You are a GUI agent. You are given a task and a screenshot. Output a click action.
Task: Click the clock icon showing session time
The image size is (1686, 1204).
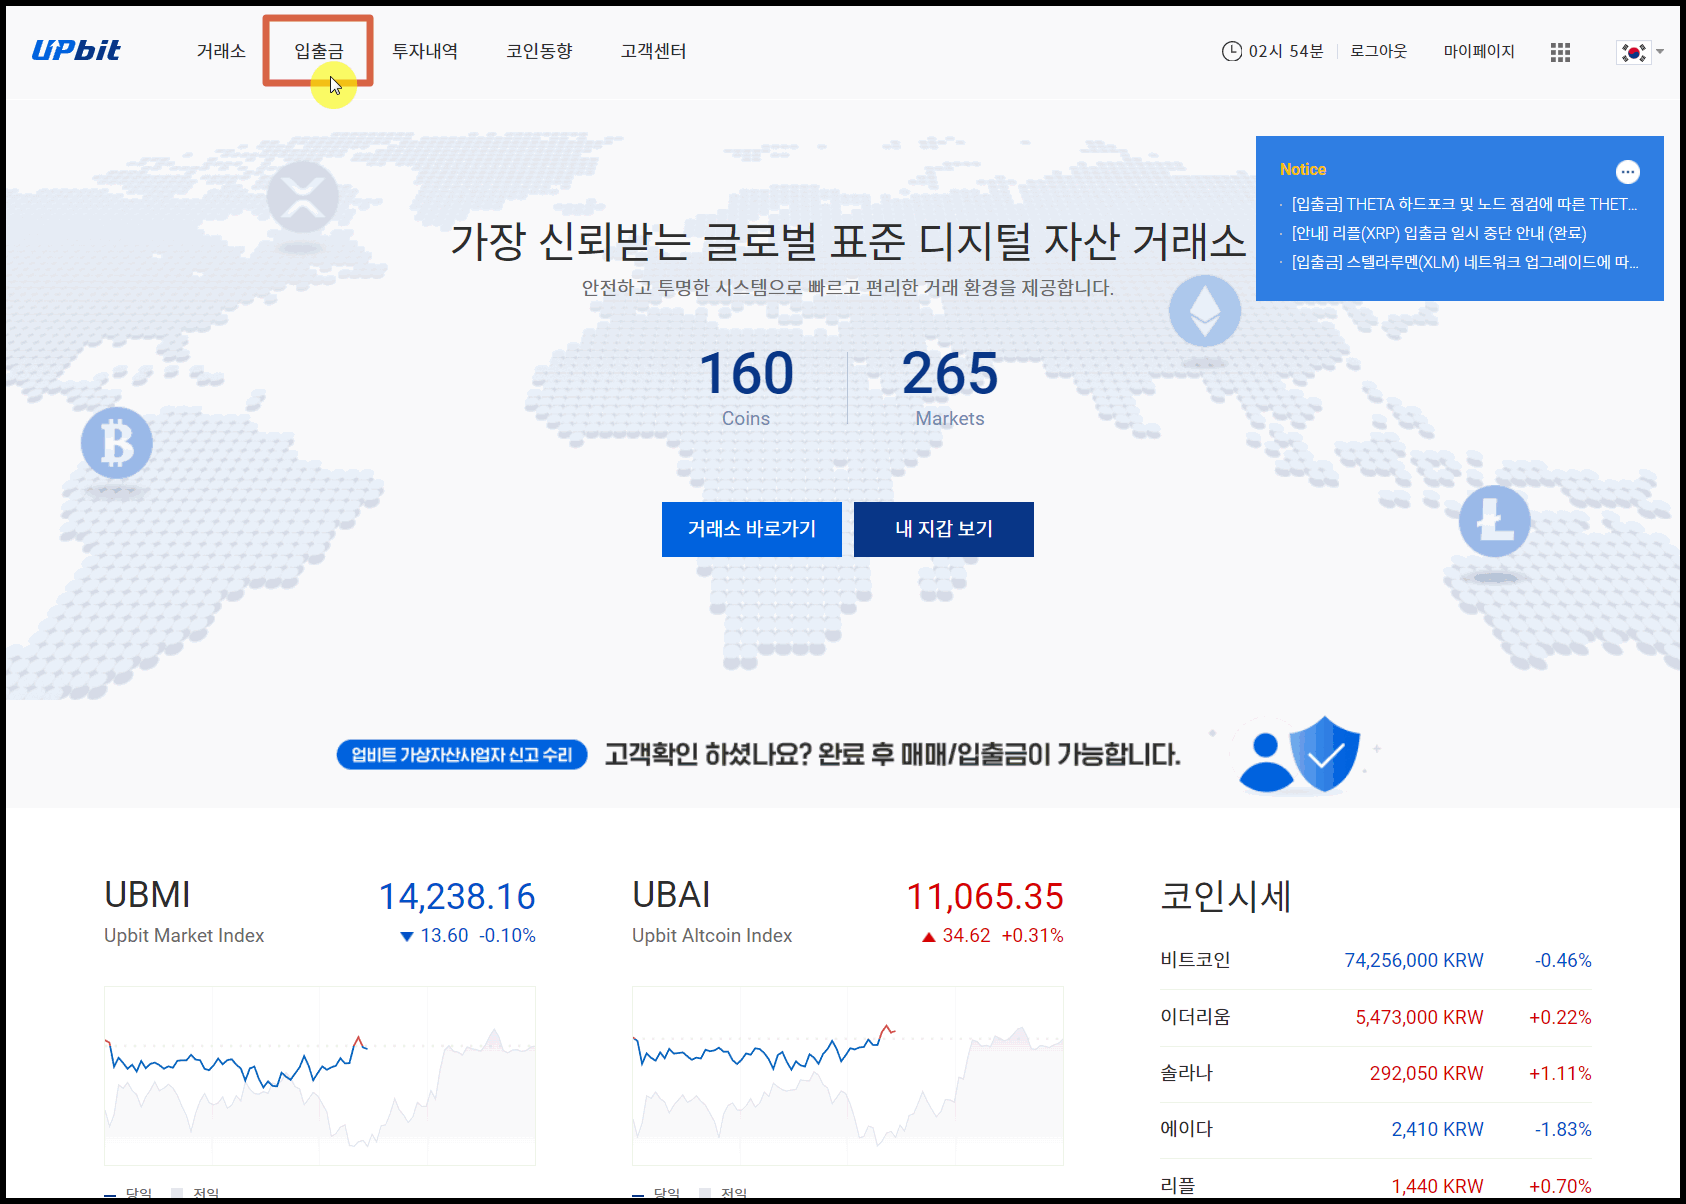(x=1231, y=51)
